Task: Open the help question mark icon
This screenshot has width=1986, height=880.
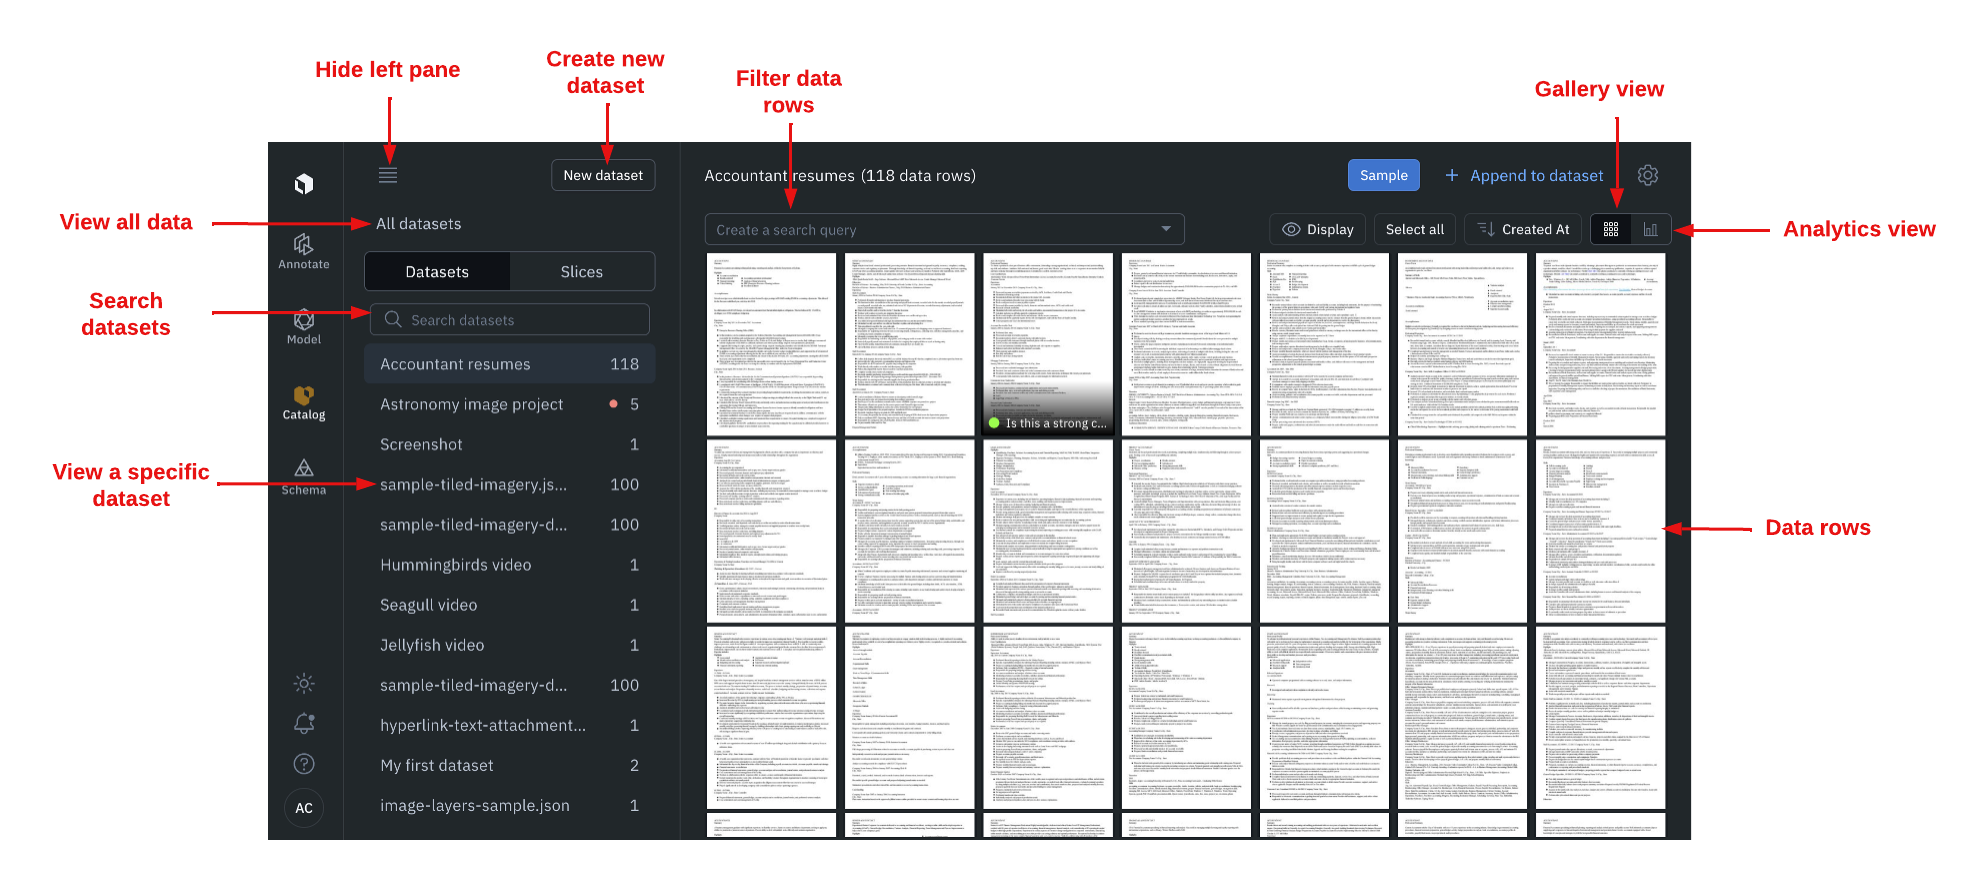Action: [x=304, y=764]
